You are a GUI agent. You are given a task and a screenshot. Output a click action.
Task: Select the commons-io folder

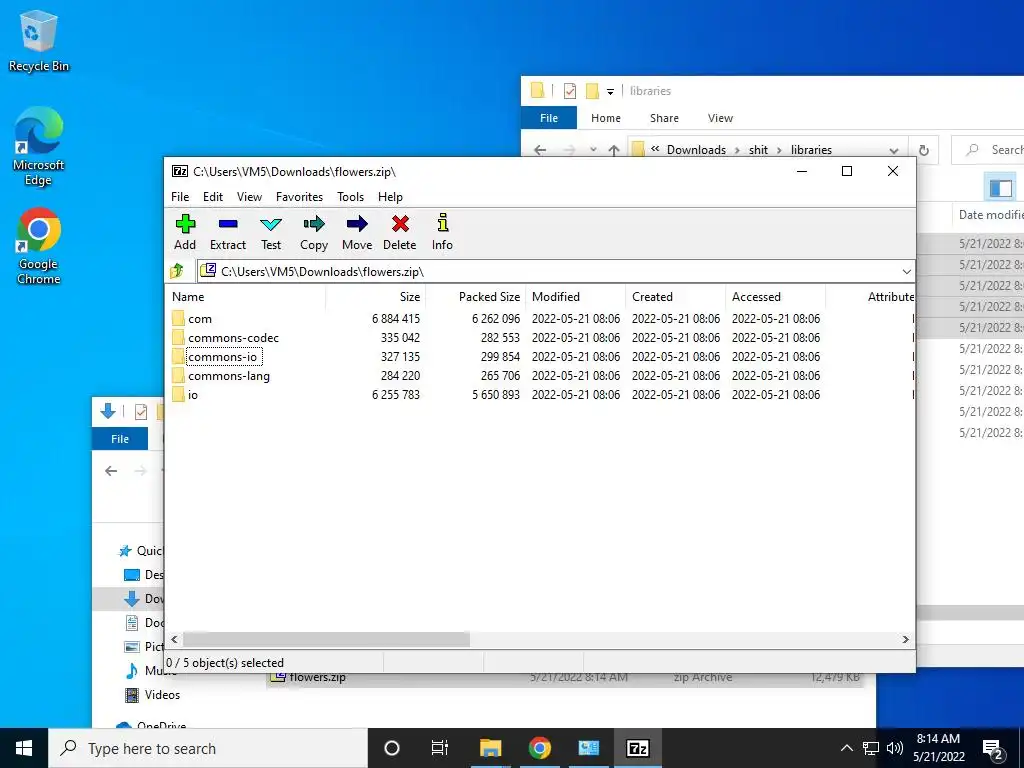[223, 357]
